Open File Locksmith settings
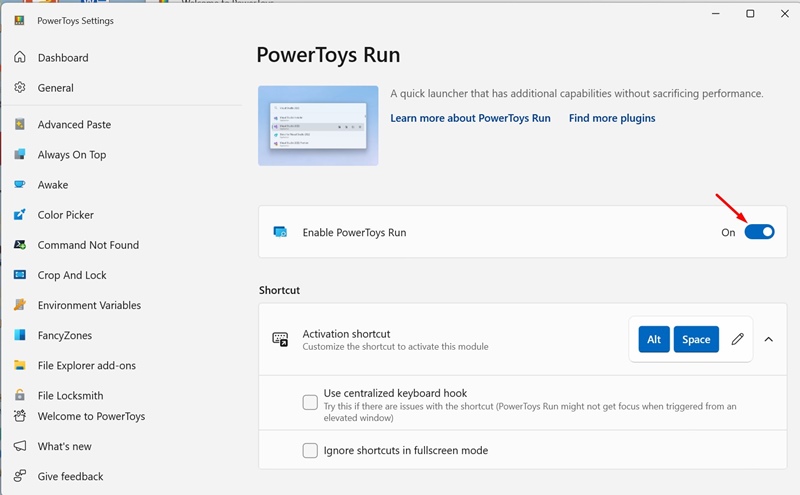Viewport: 800px width, 495px height. click(x=70, y=395)
